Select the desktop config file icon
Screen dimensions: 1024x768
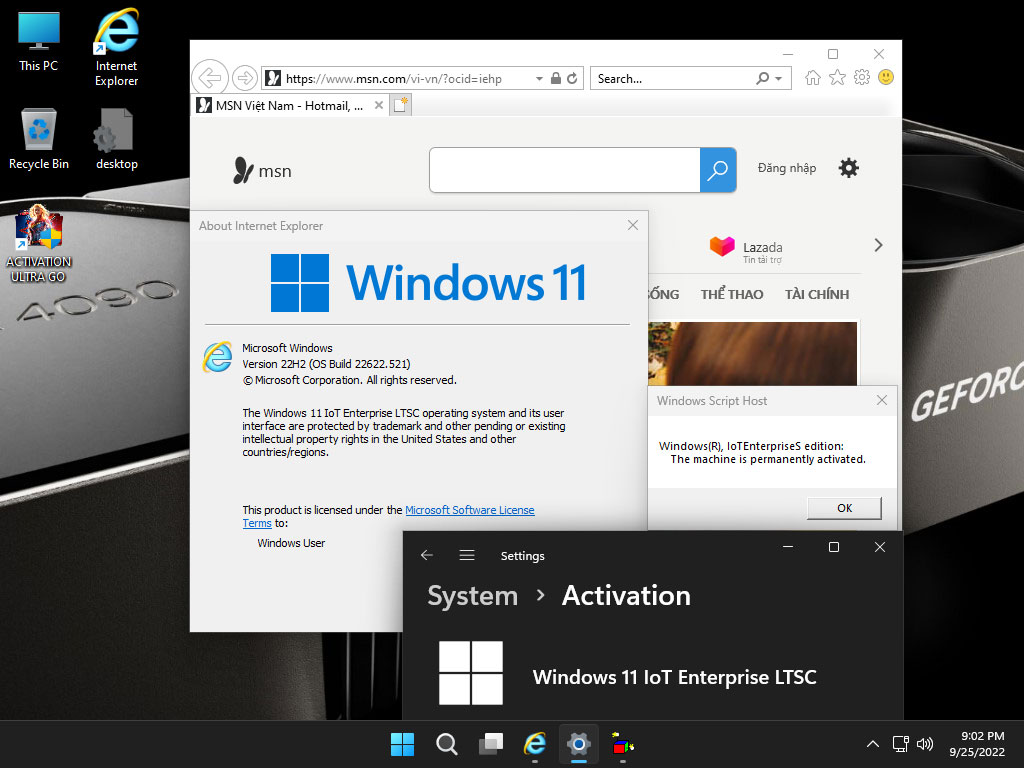116,139
